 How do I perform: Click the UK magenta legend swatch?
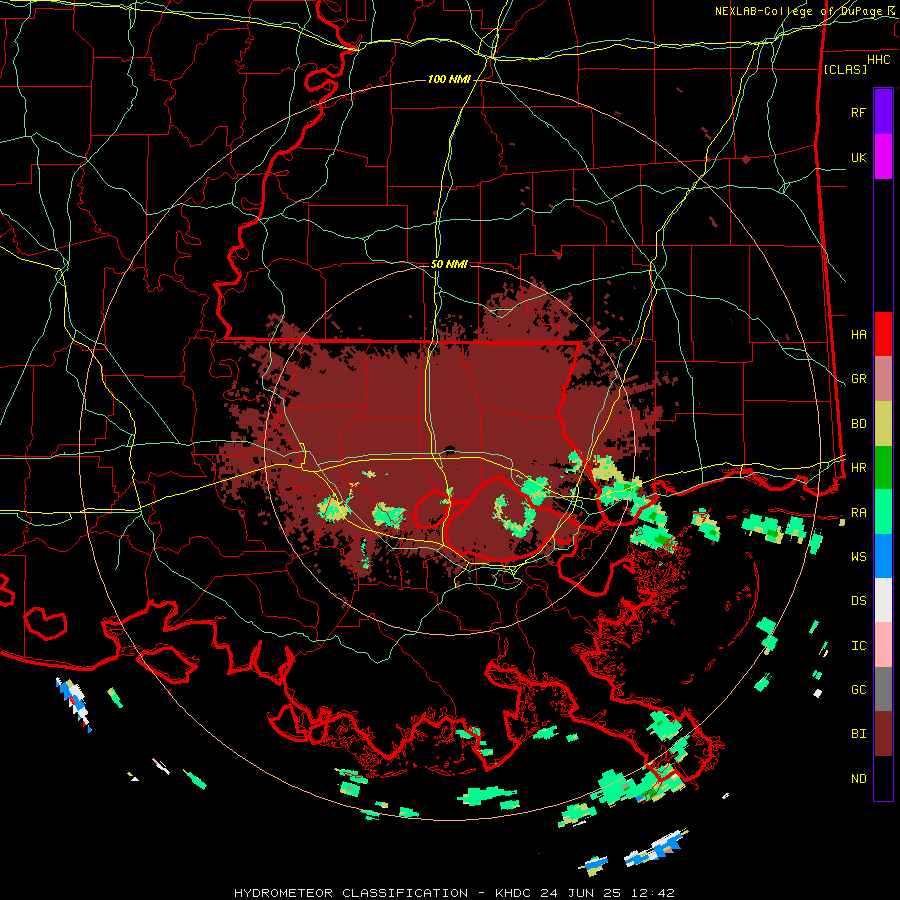point(883,157)
